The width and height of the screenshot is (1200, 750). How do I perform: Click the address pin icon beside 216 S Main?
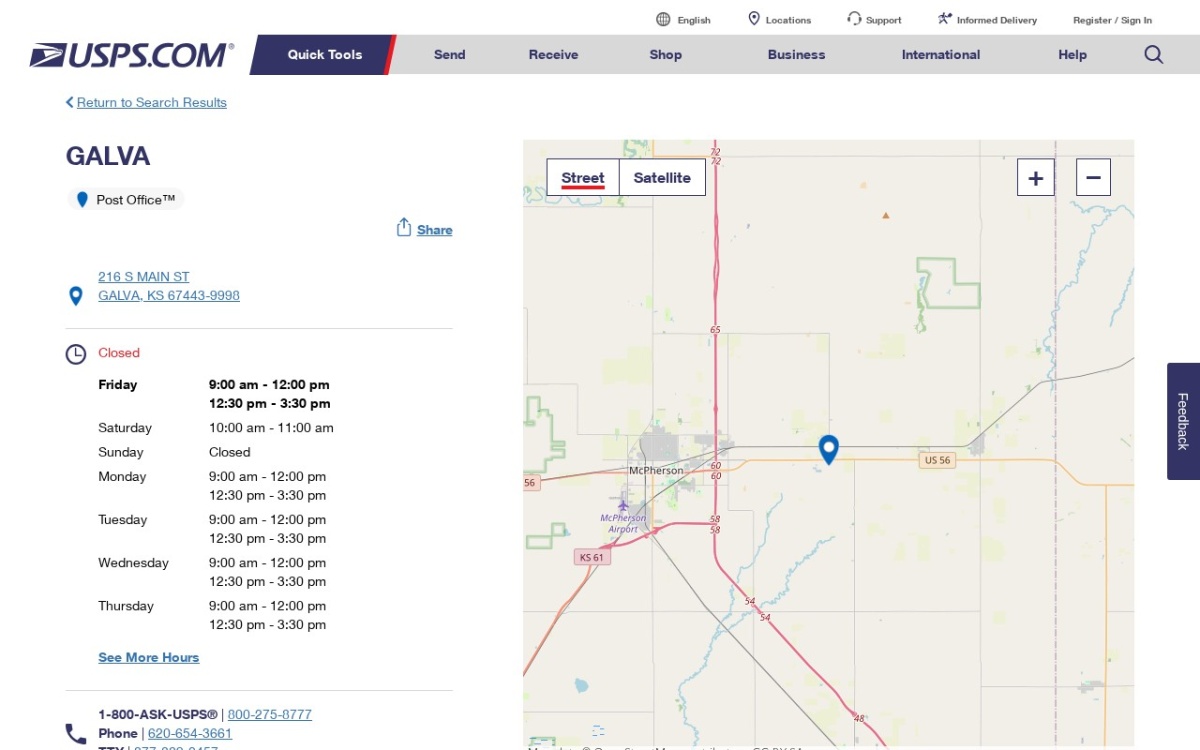coord(75,296)
